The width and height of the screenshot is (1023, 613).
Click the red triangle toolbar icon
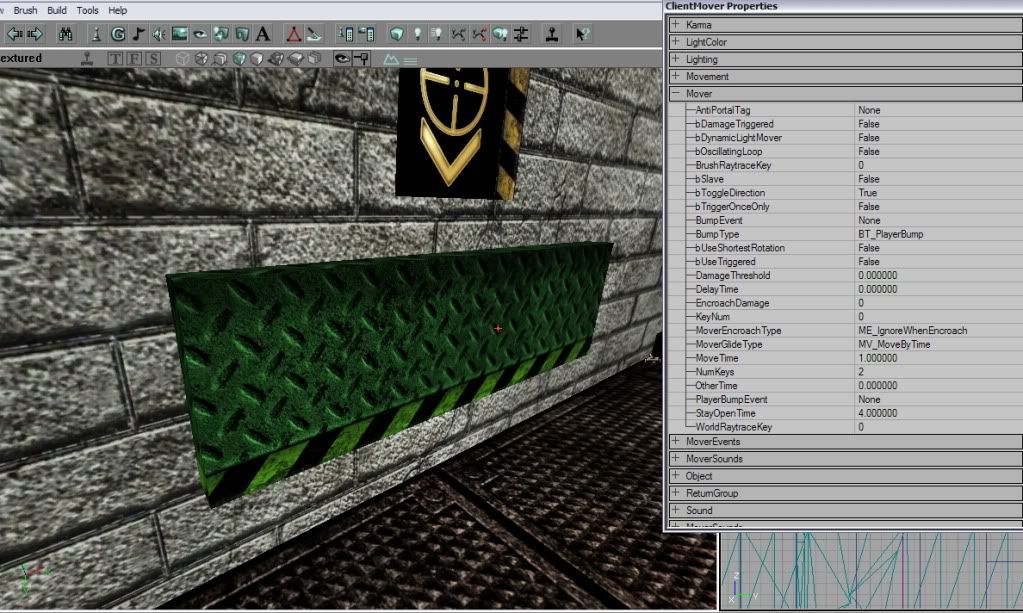[x=294, y=34]
